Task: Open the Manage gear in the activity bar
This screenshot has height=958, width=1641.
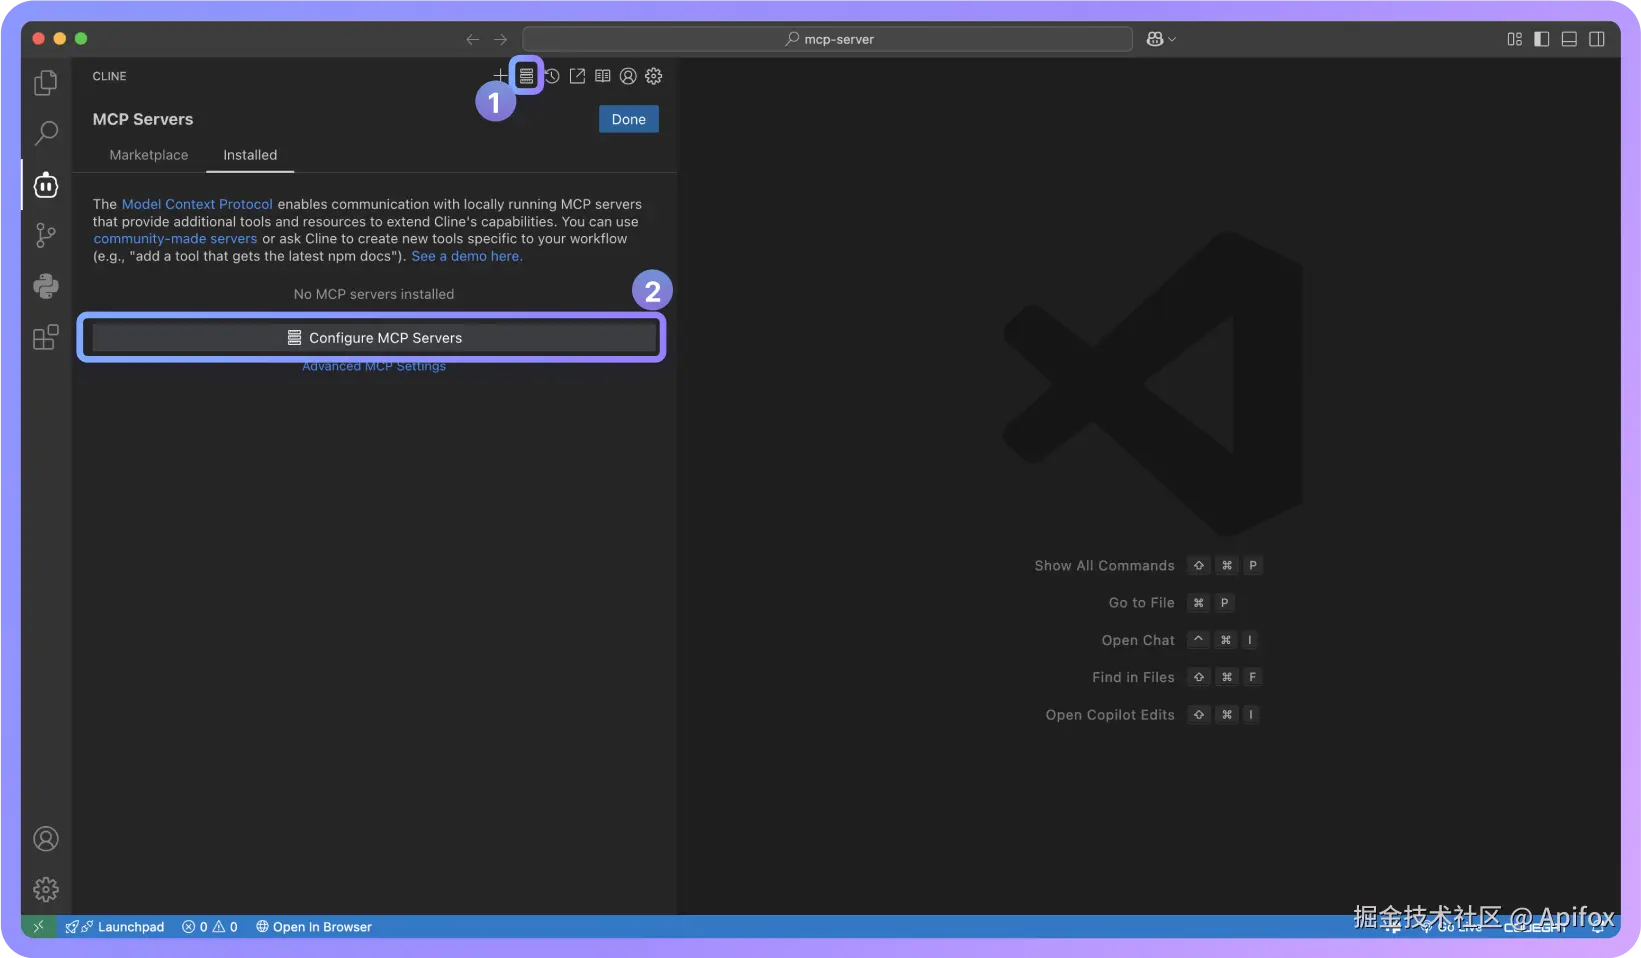Action: [x=46, y=889]
